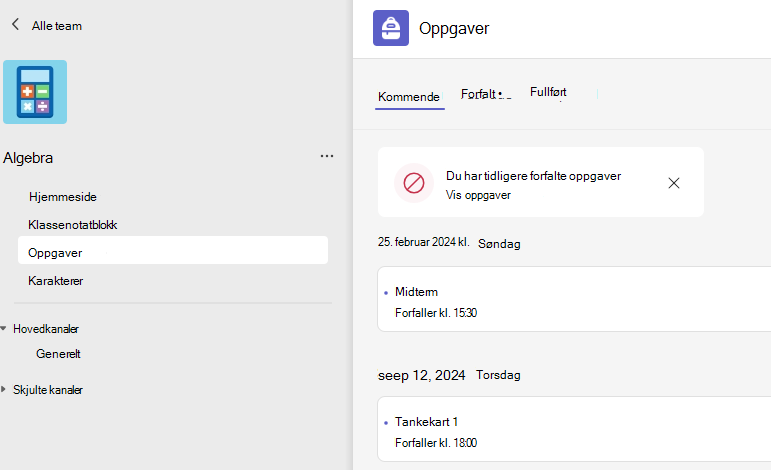Open the Algebra more options ellipsis
The height and width of the screenshot is (470, 771).
pos(327,156)
